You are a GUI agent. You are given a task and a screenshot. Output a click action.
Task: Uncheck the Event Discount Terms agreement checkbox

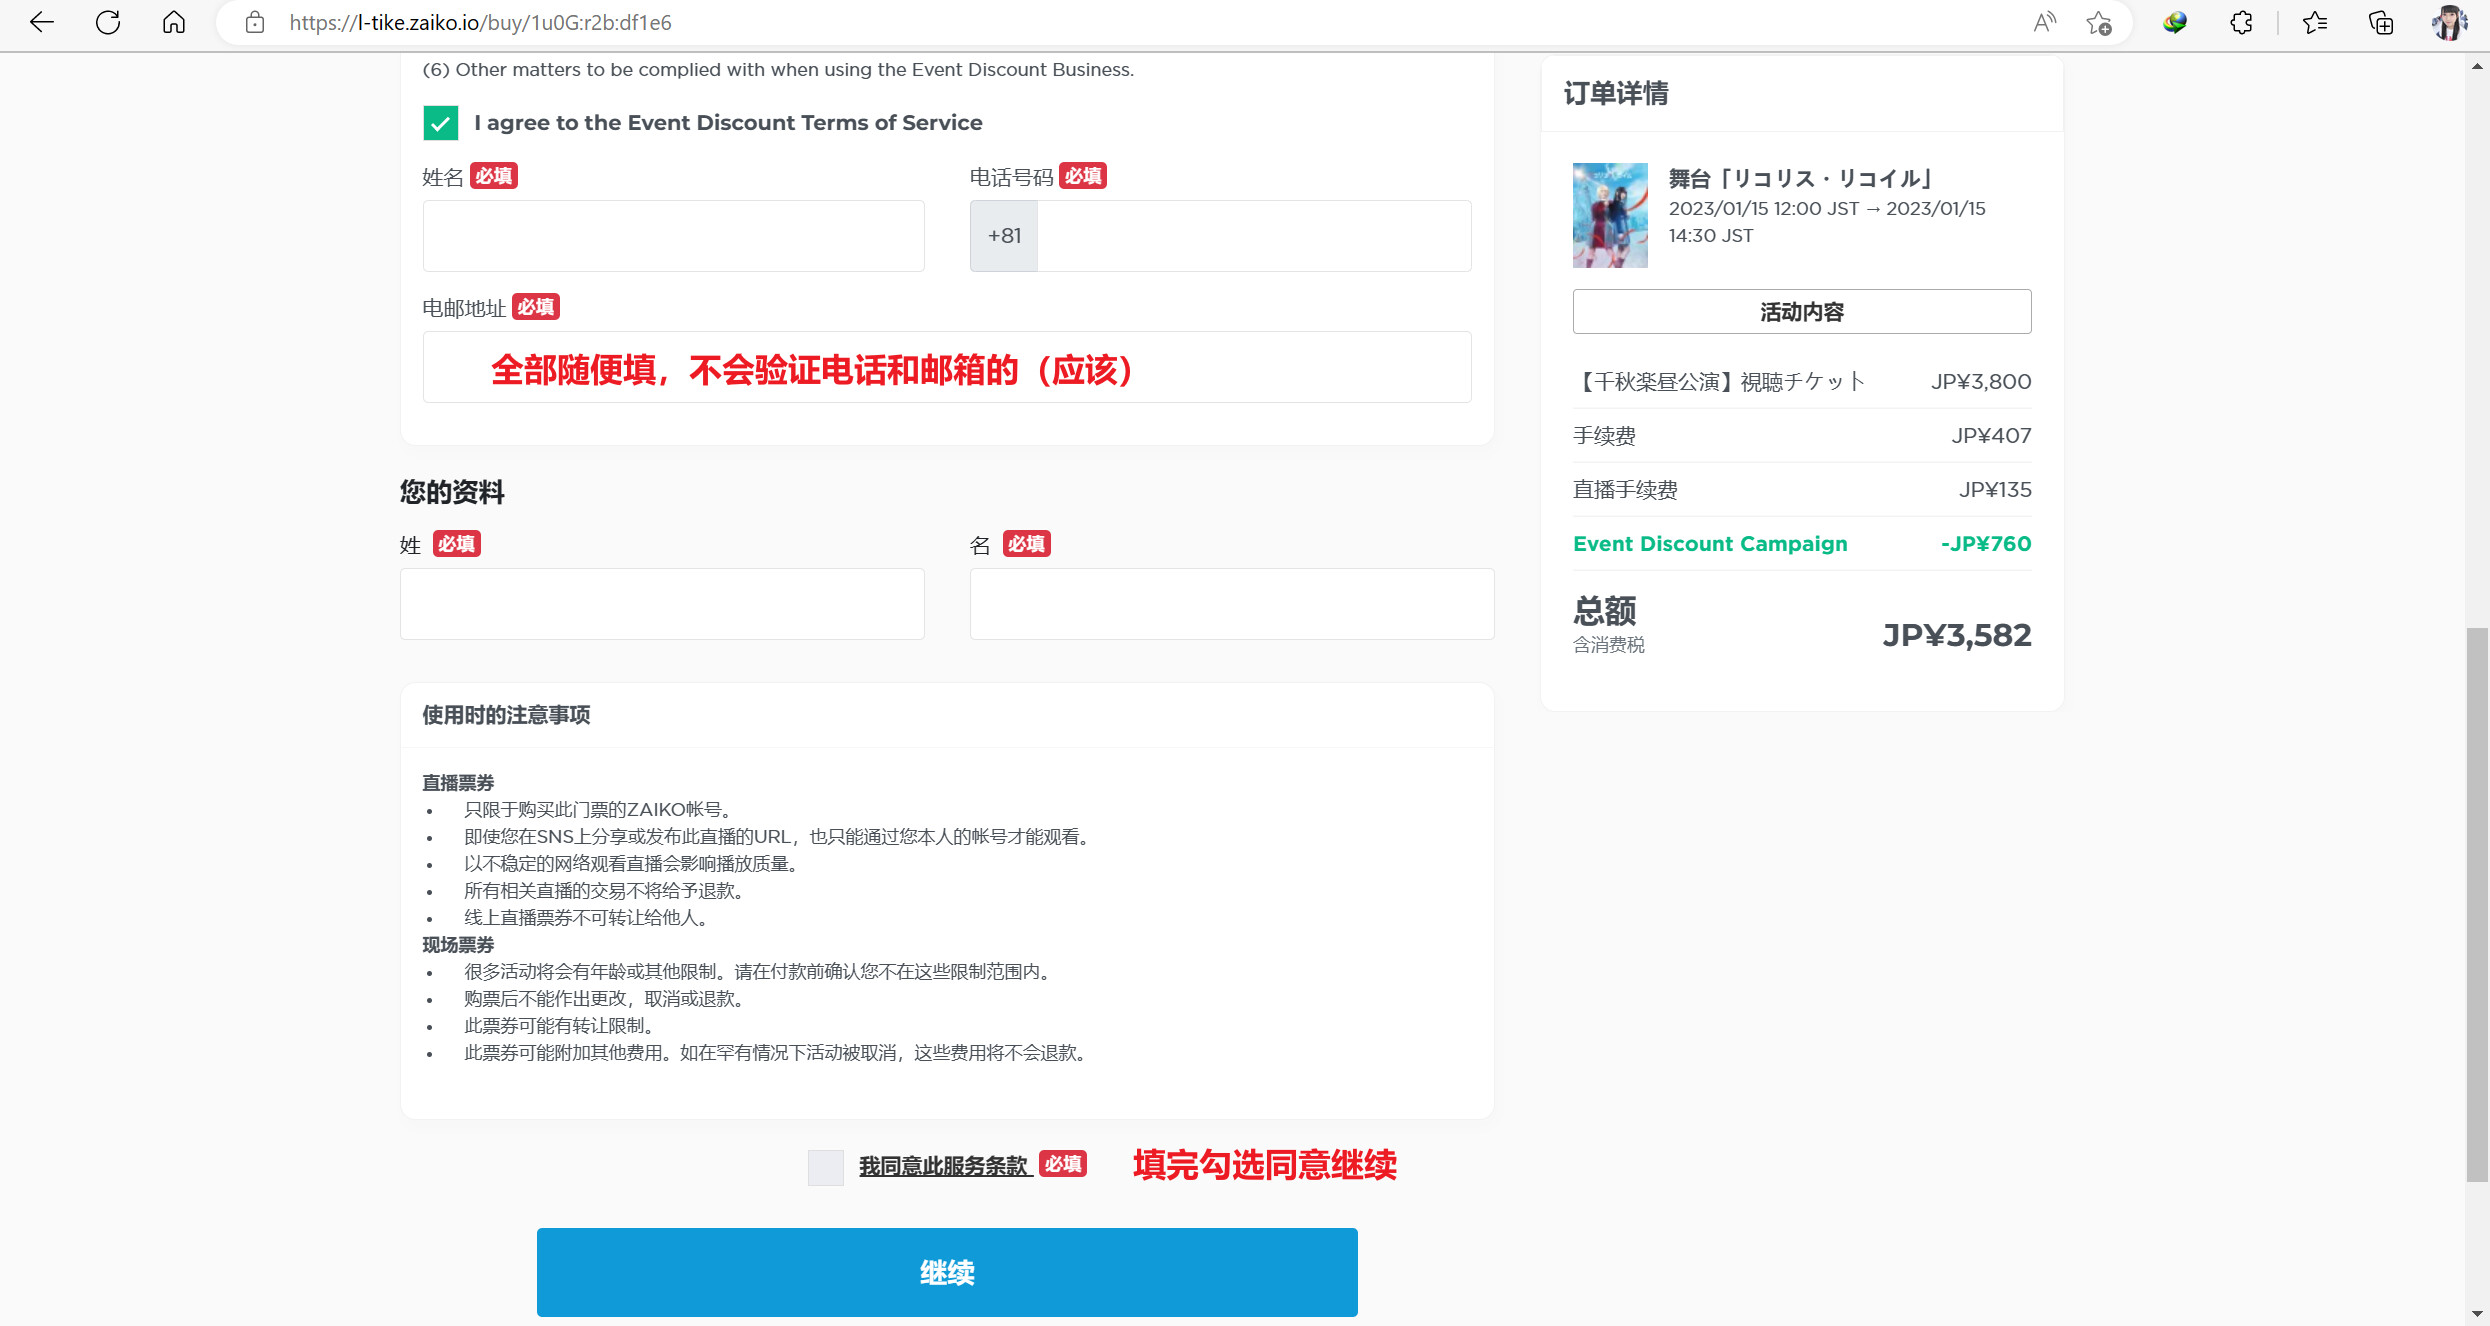[x=441, y=123]
